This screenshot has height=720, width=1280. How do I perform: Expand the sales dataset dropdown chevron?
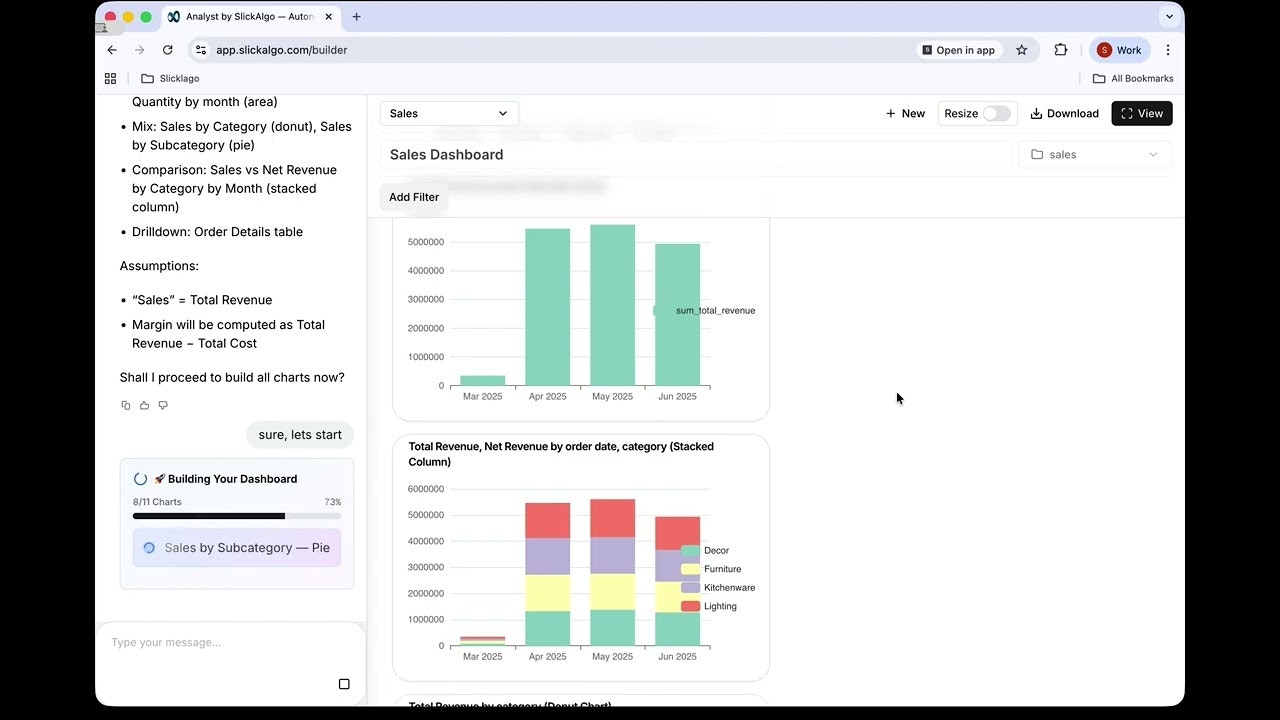(1153, 154)
